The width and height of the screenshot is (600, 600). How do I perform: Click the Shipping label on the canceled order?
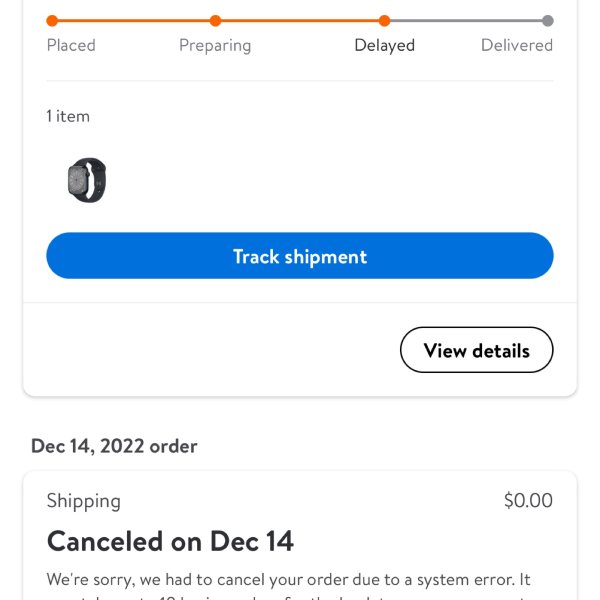(83, 501)
